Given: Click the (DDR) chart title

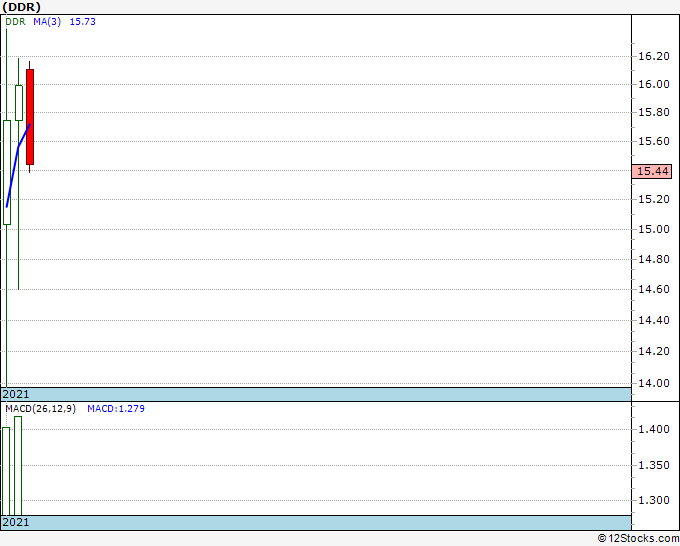Looking at the screenshot, I should [21, 7].
